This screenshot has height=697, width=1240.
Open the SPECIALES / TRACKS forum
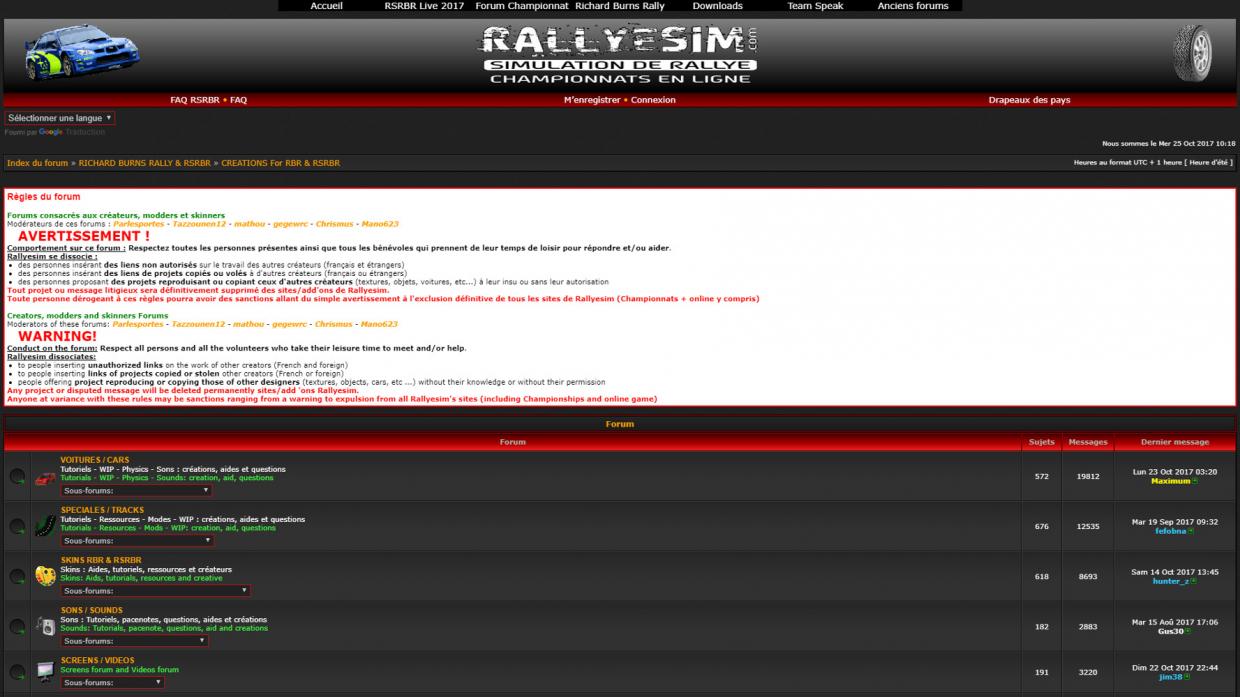102,510
